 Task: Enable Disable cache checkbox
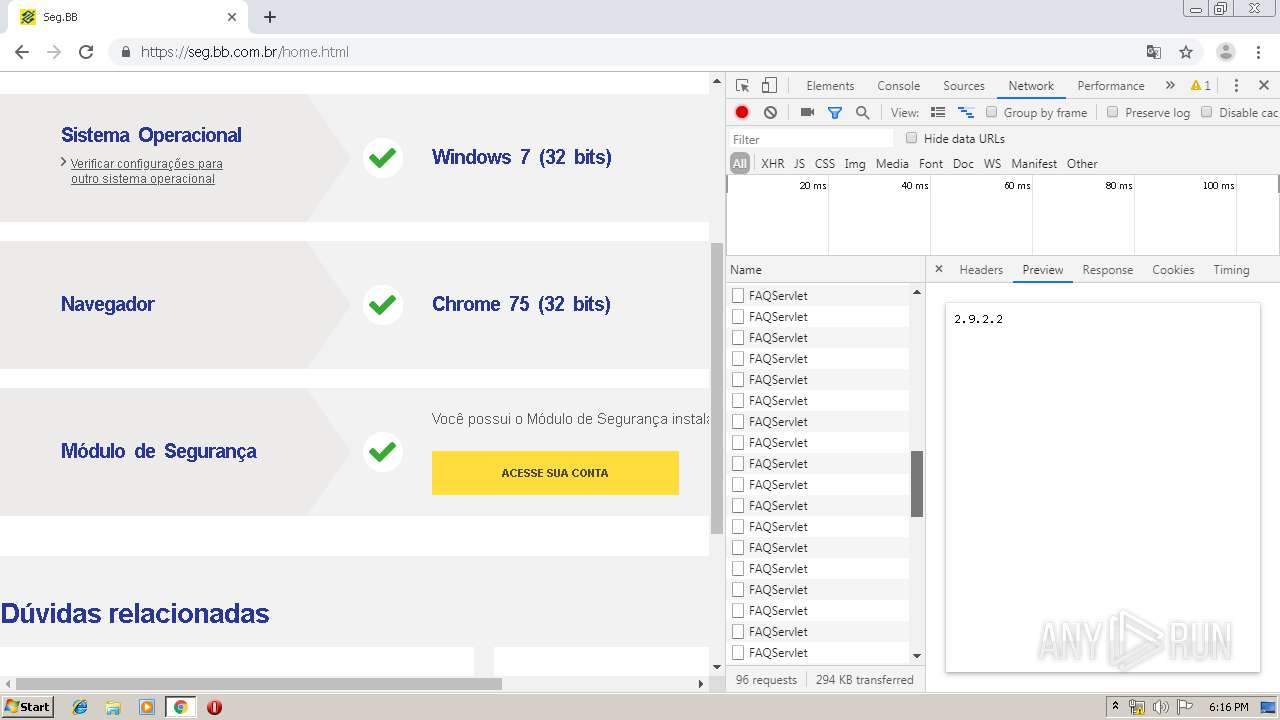[x=1207, y=112]
